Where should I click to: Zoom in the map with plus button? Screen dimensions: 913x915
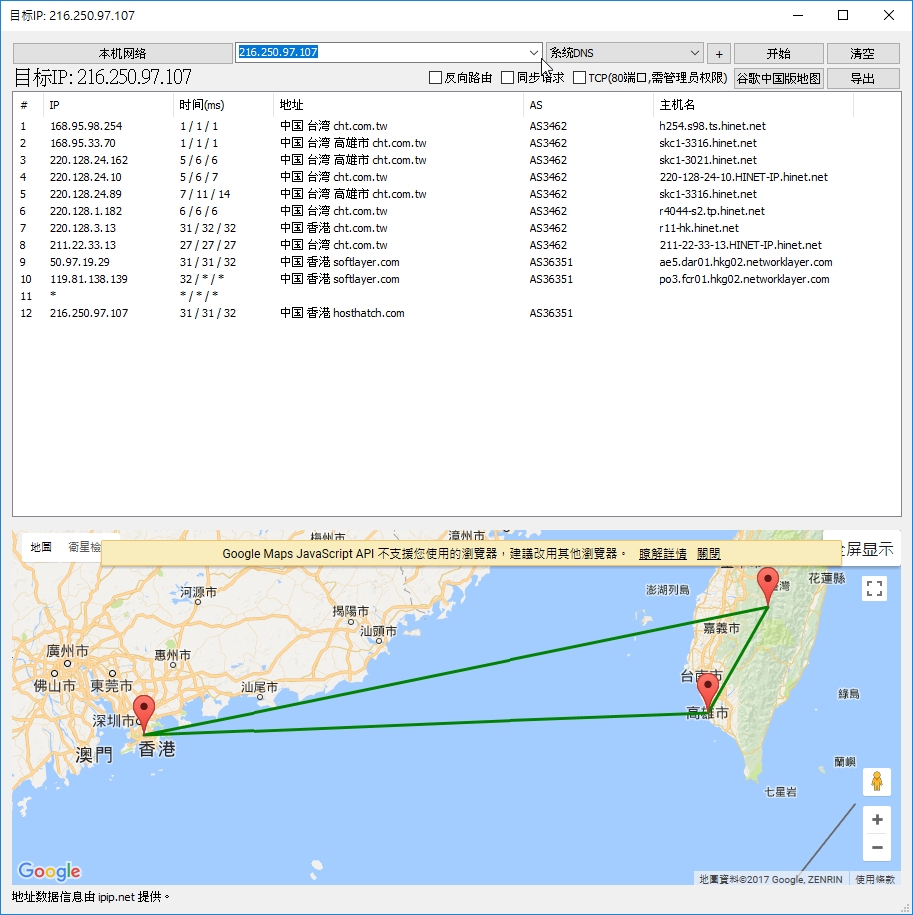point(877,820)
